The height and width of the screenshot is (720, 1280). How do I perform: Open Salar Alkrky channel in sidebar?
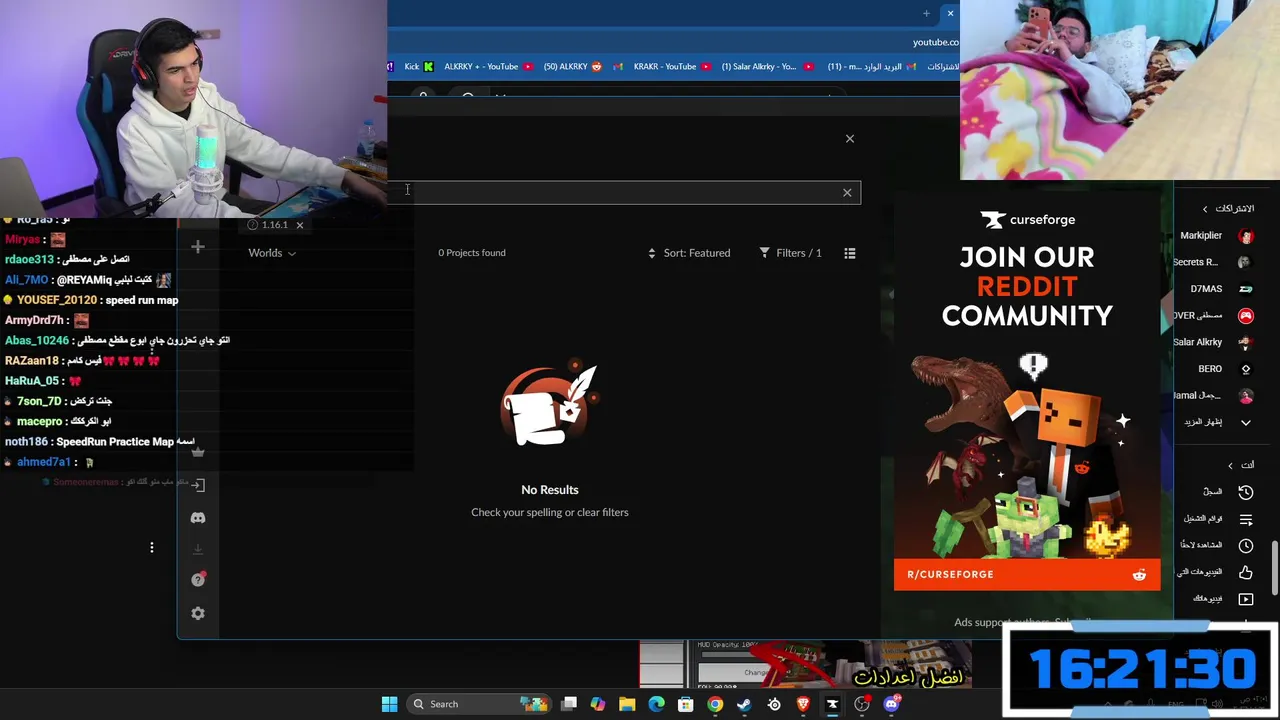[x=1212, y=342]
